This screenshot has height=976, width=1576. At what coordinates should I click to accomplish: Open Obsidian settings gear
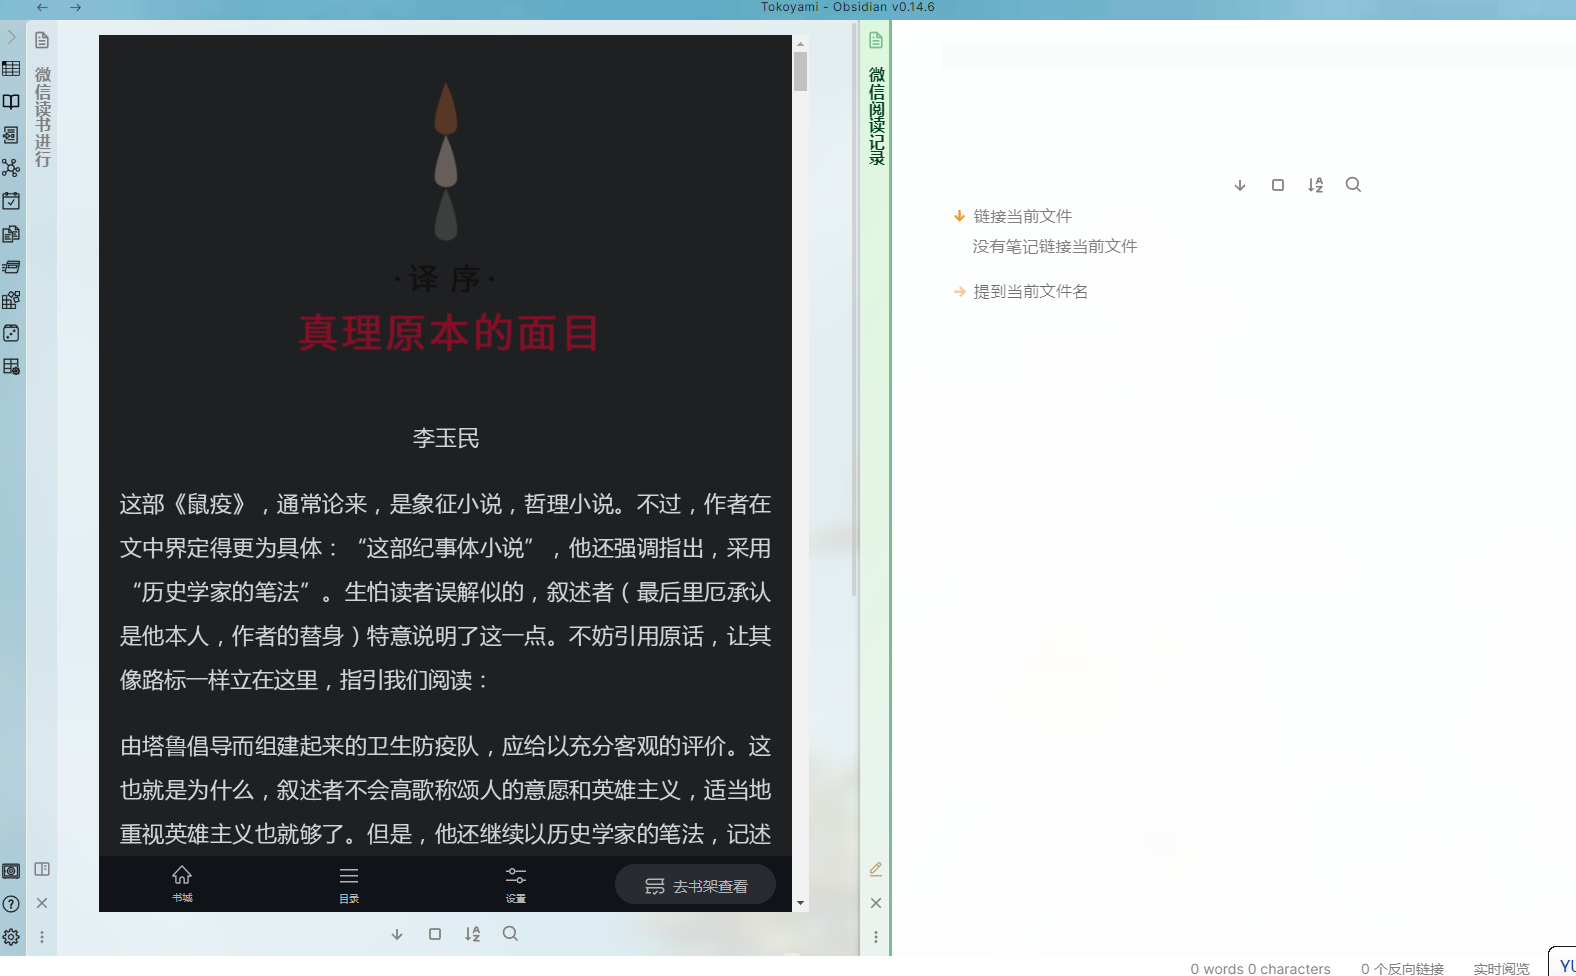tap(11, 937)
